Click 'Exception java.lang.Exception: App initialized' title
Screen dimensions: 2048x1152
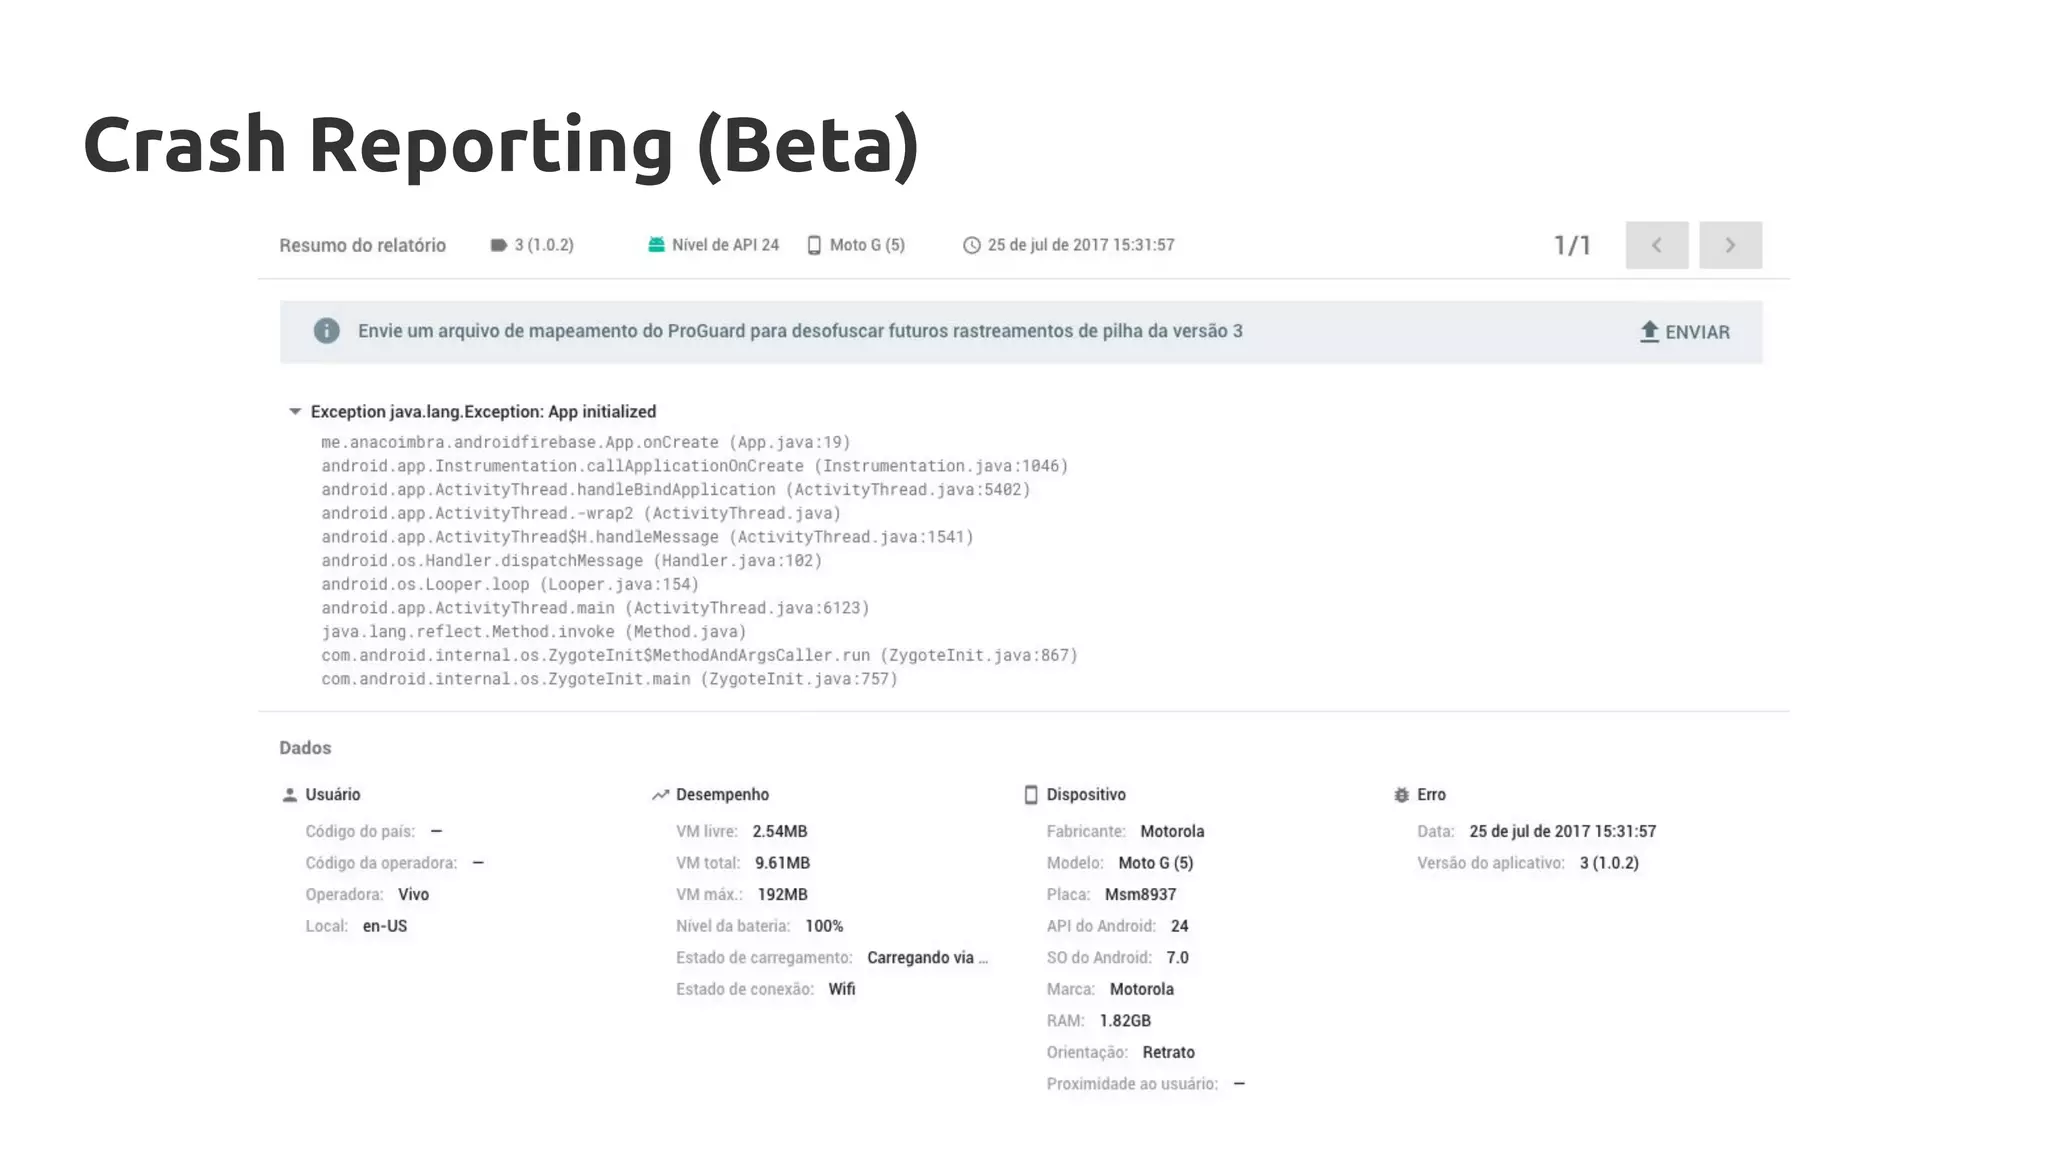coord(483,412)
